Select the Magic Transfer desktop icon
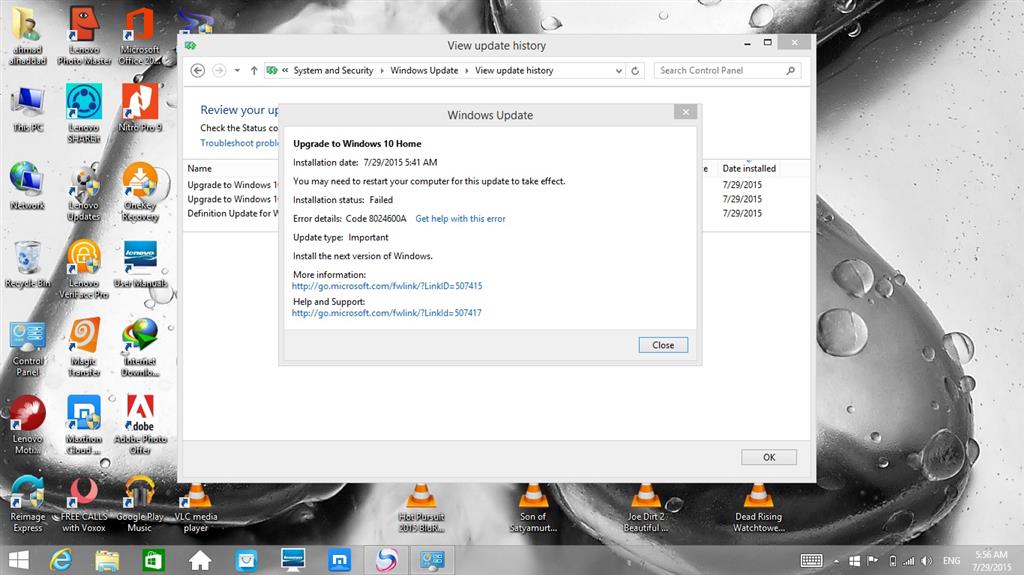Screen dimensions: 1024x575 click(x=84, y=347)
